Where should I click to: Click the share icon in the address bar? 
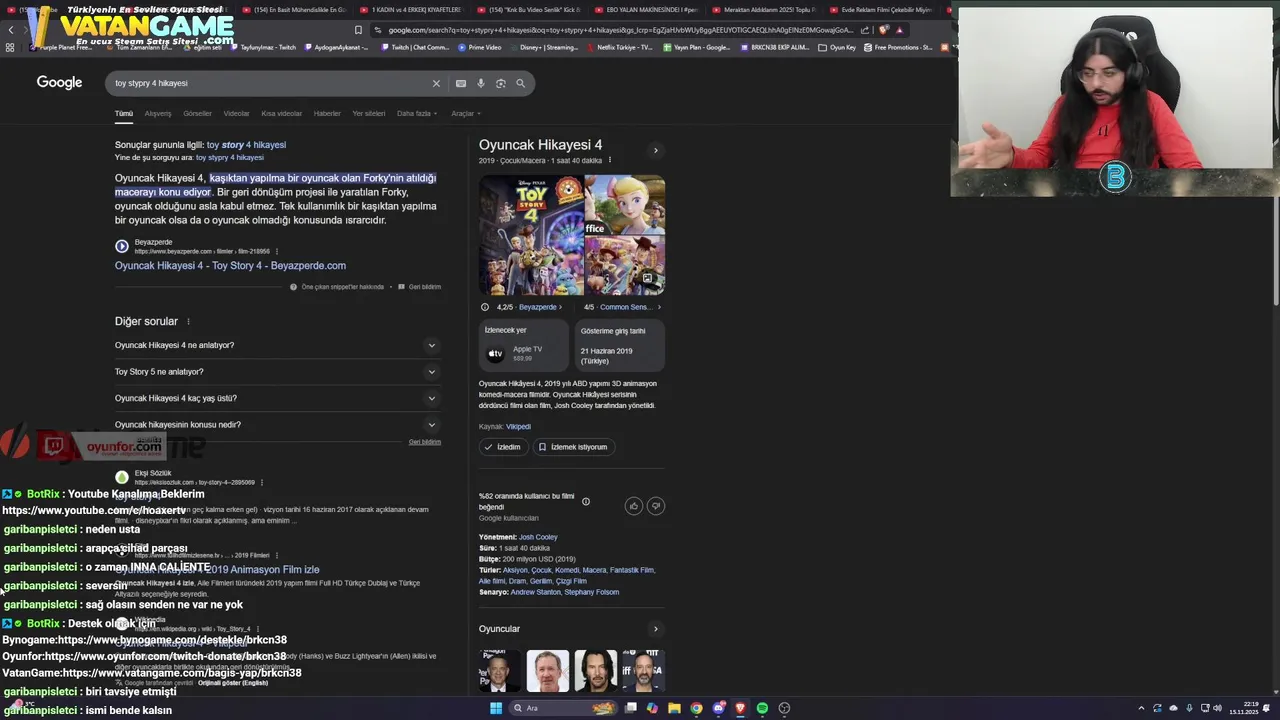(865, 30)
